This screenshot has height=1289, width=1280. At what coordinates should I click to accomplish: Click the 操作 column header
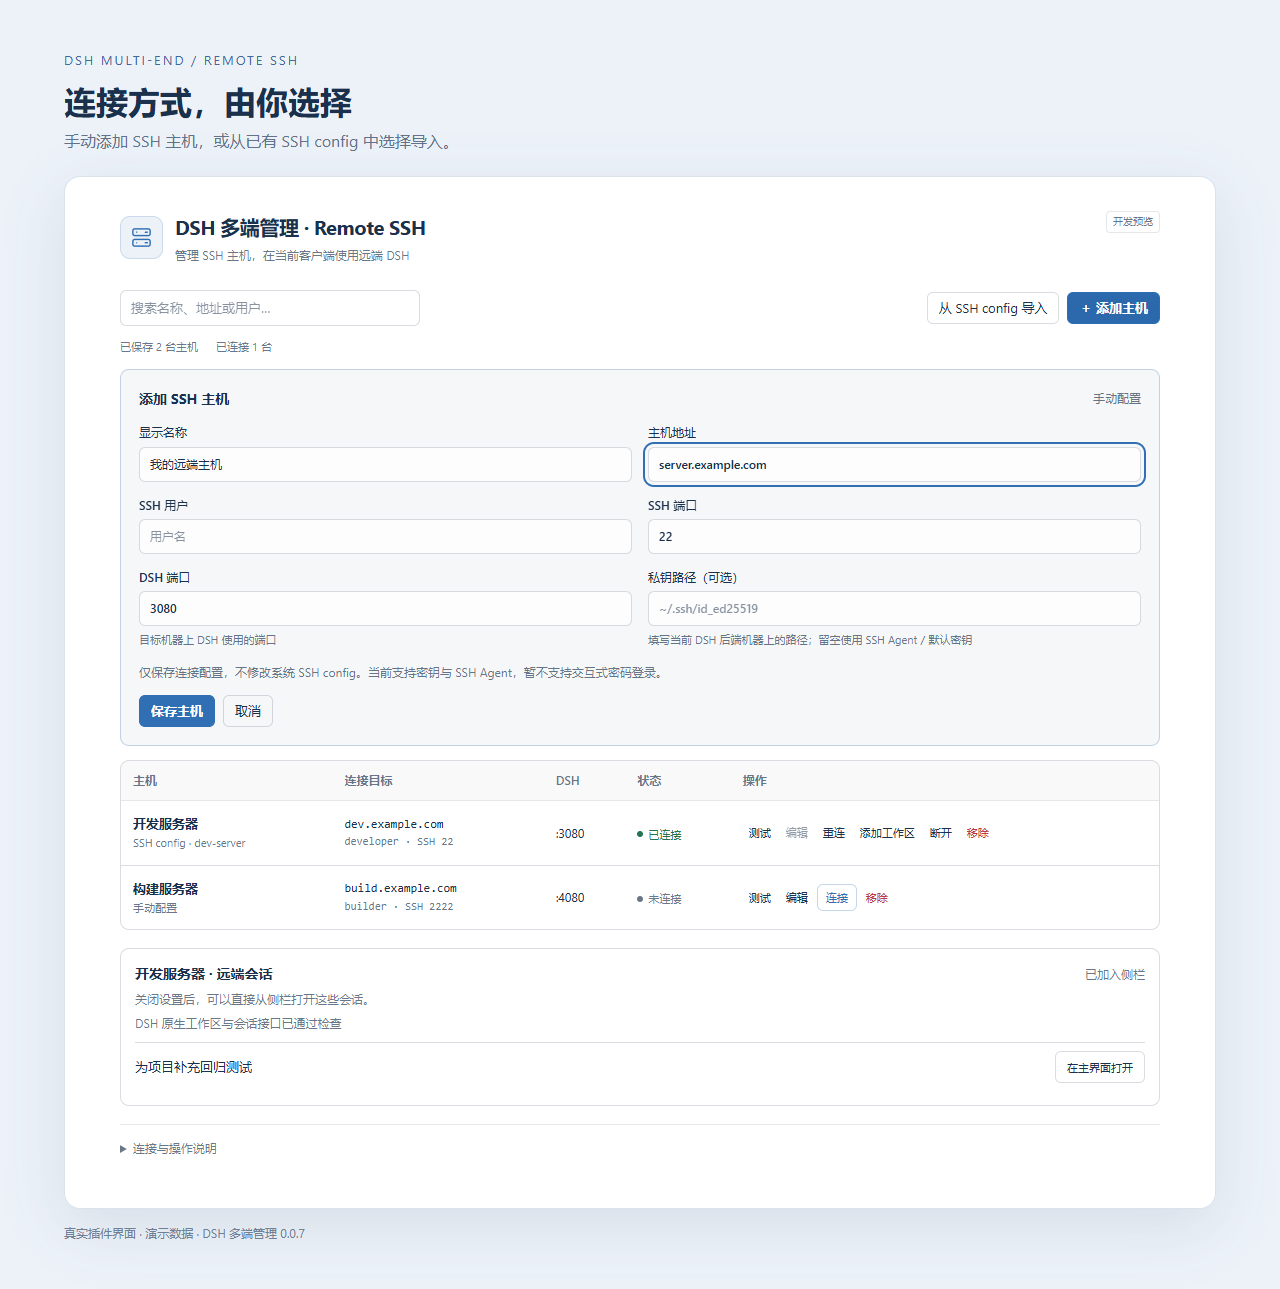(x=755, y=781)
